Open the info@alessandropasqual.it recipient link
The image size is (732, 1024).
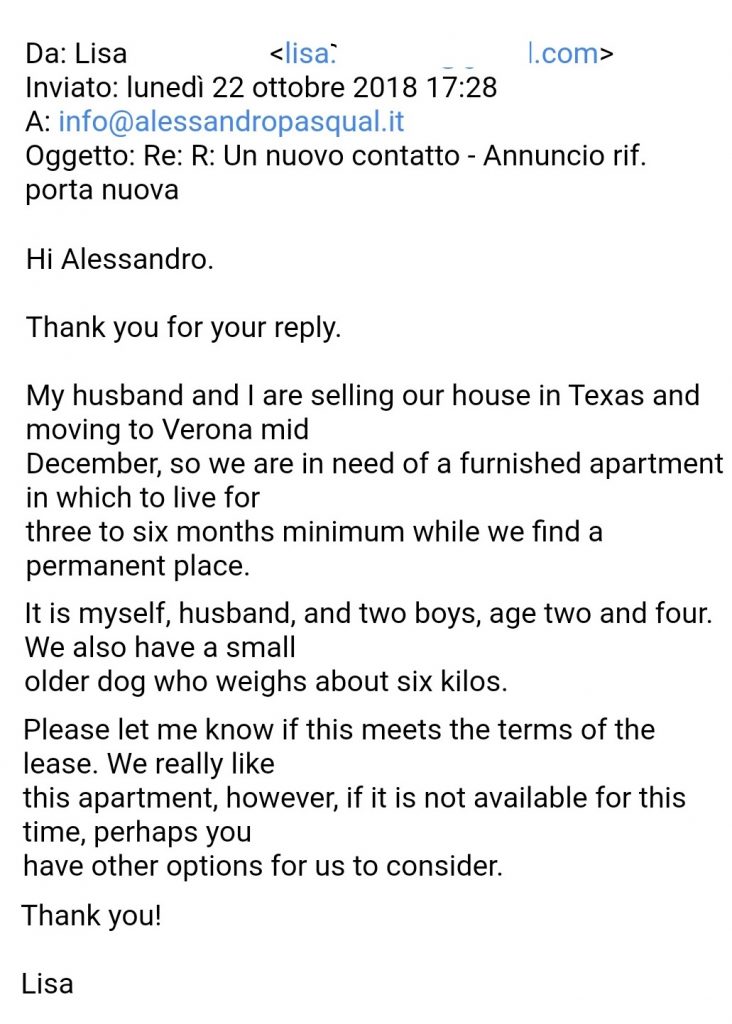pos(231,122)
